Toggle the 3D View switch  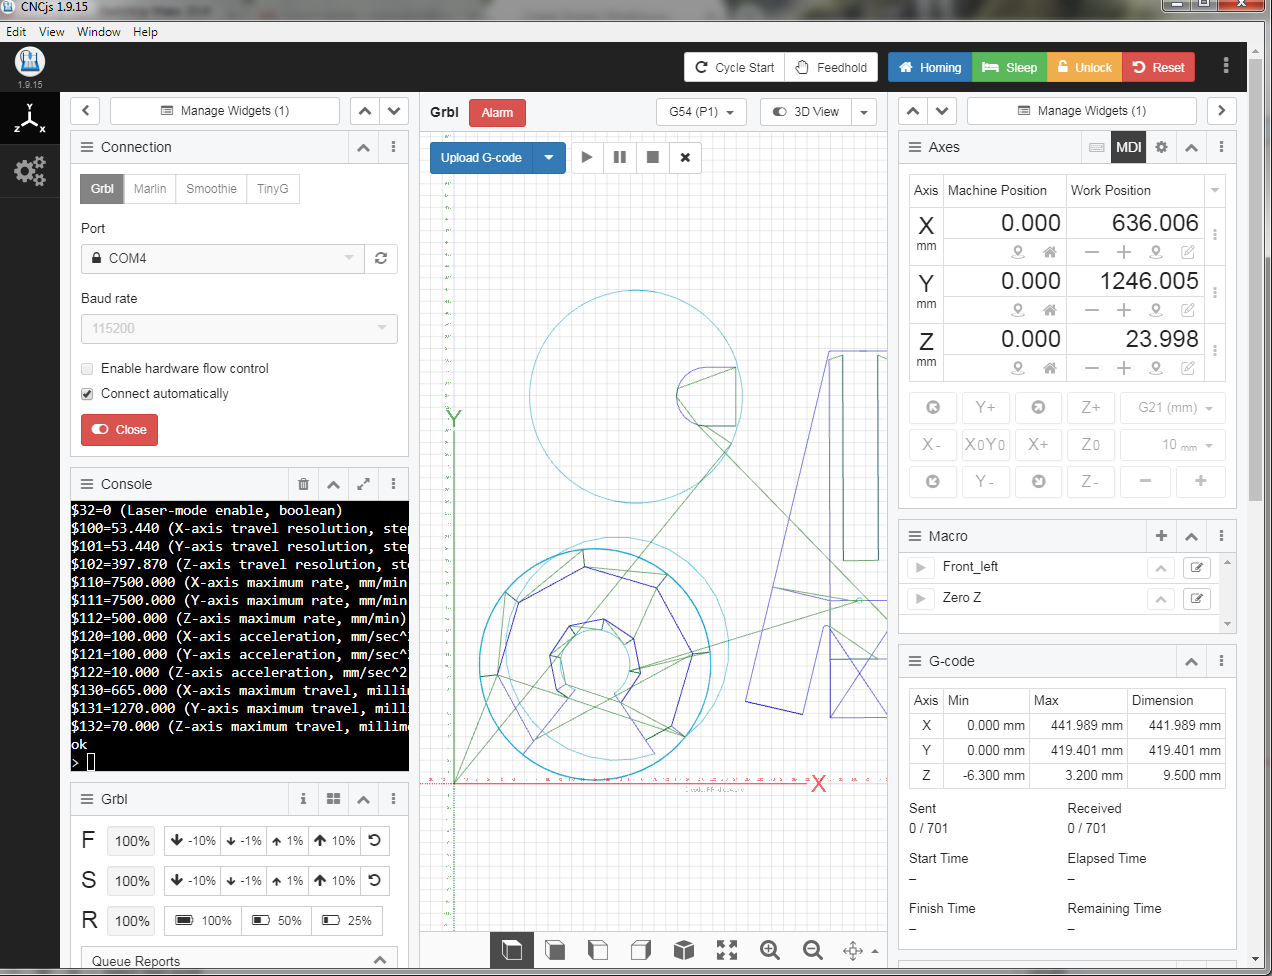tap(805, 112)
